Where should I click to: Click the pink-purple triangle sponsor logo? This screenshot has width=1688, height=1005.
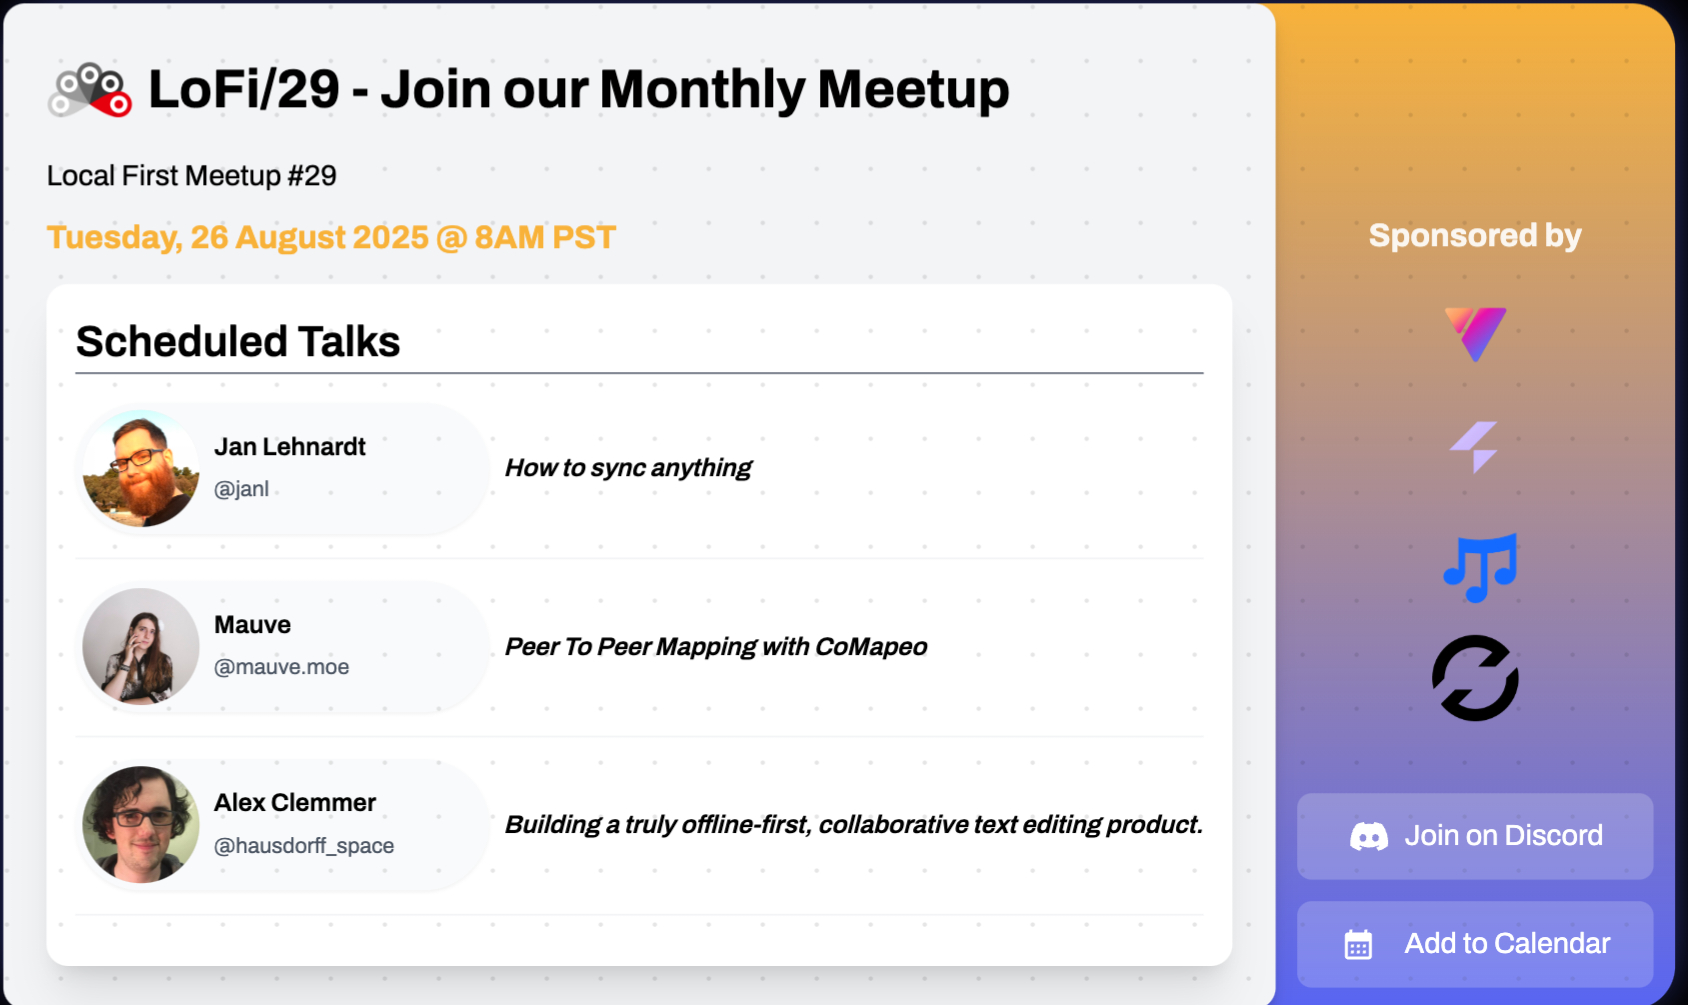coord(1475,333)
